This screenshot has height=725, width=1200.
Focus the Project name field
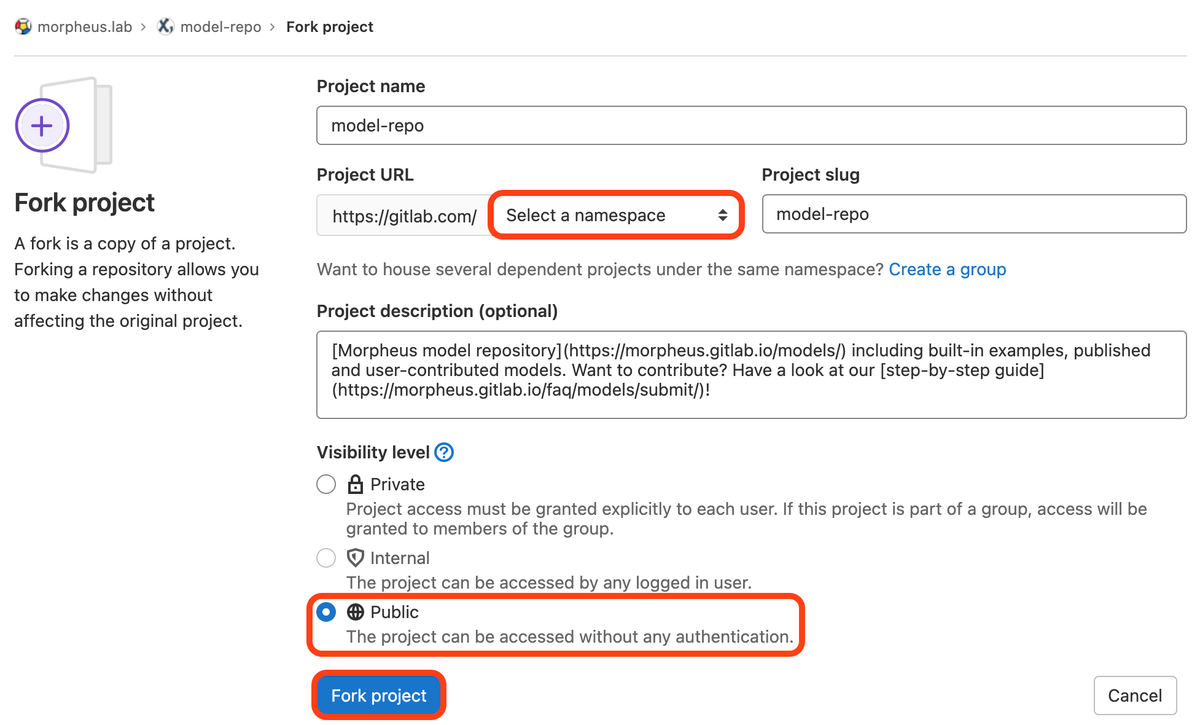750,126
